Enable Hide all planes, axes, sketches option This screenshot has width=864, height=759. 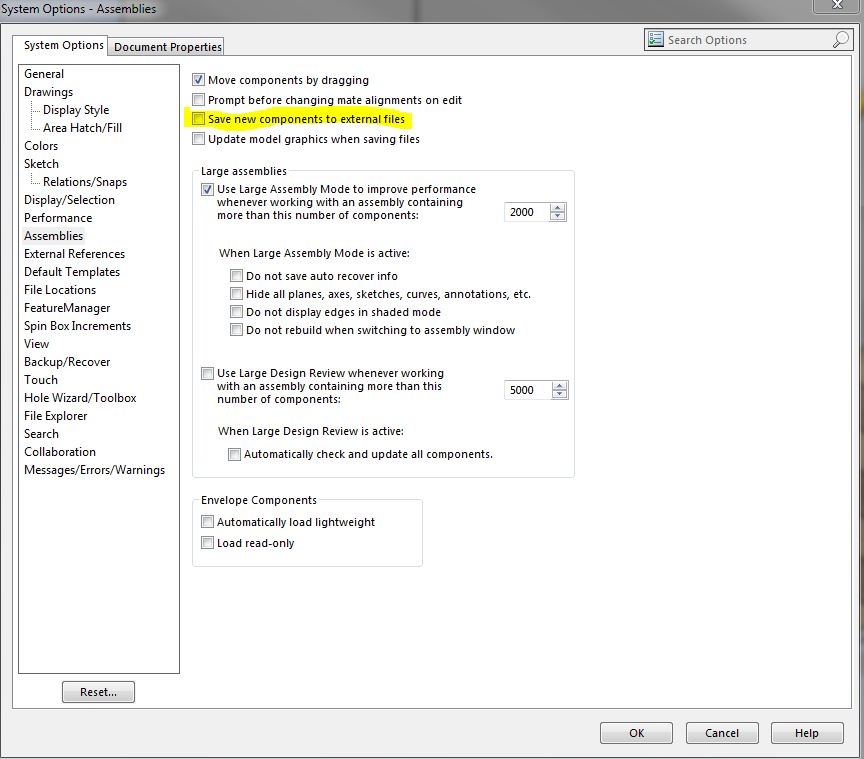[x=236, y=294]
